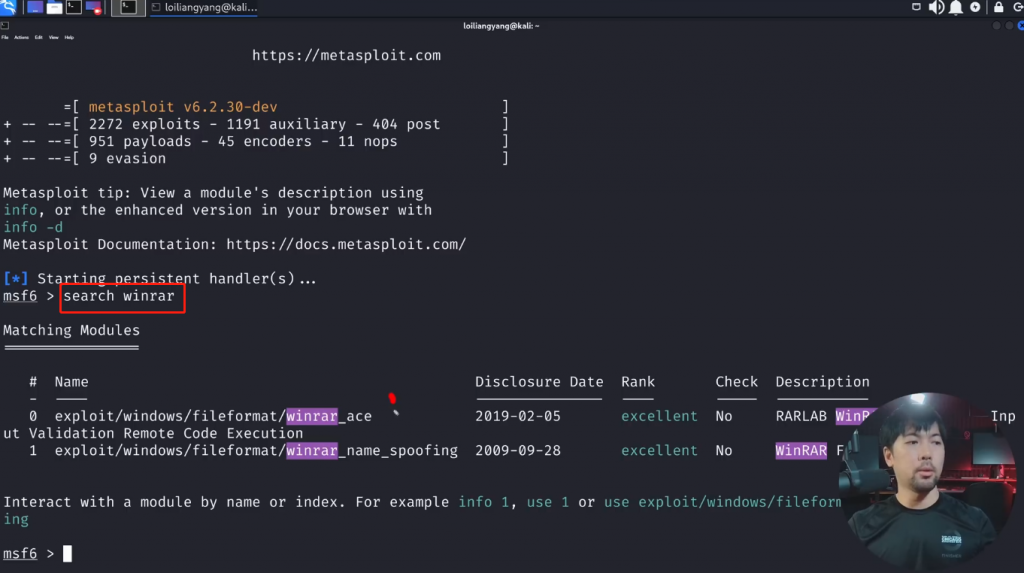Open the file manager panel launcher
The image size is (1024, 573).
[54, 8]
